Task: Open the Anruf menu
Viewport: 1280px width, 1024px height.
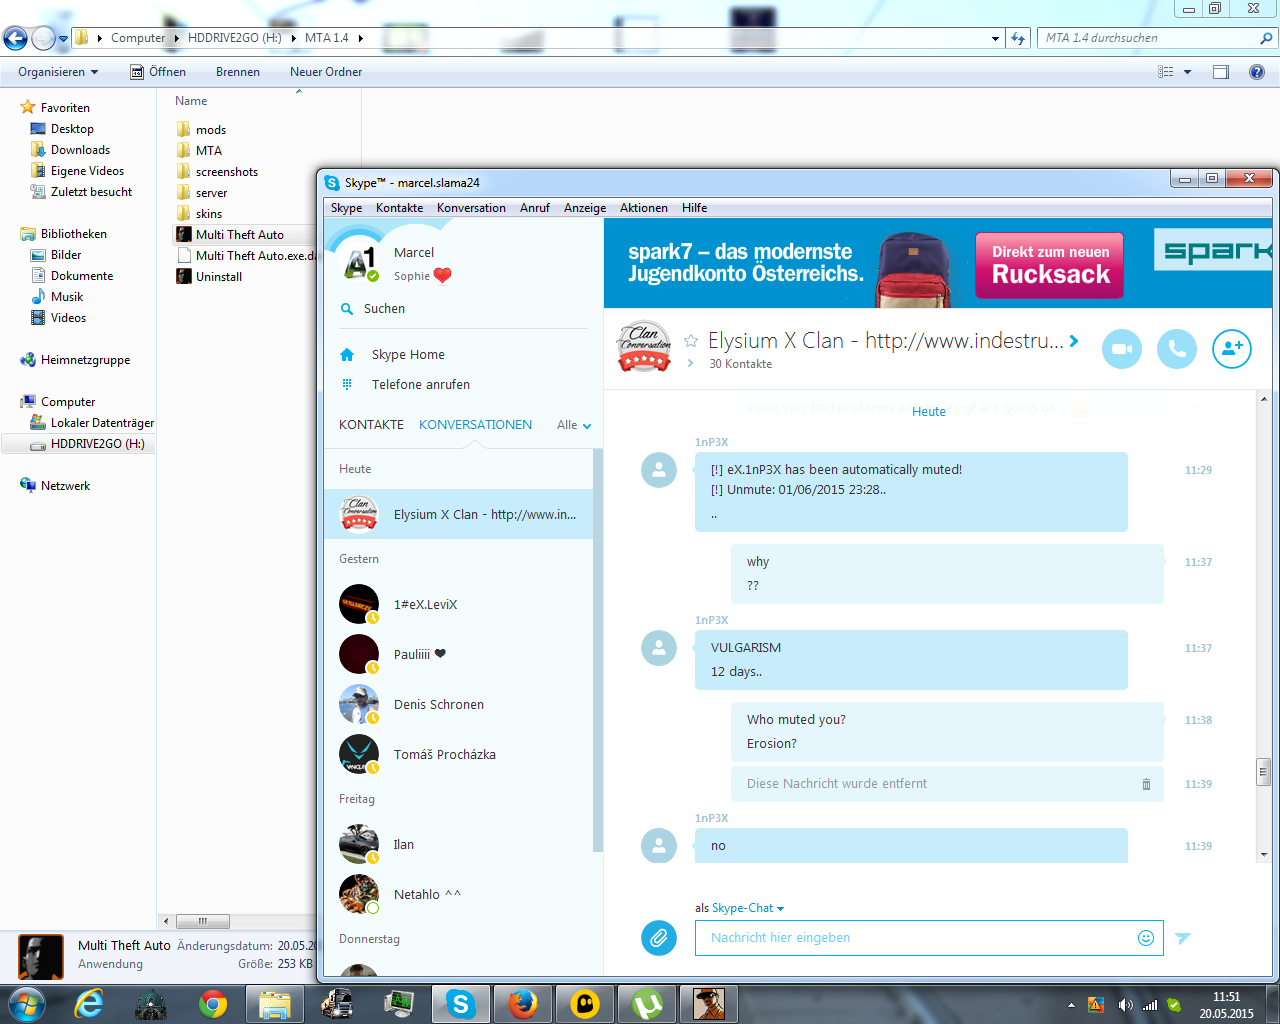Action: pyautogui.click(x=535, y=208)
